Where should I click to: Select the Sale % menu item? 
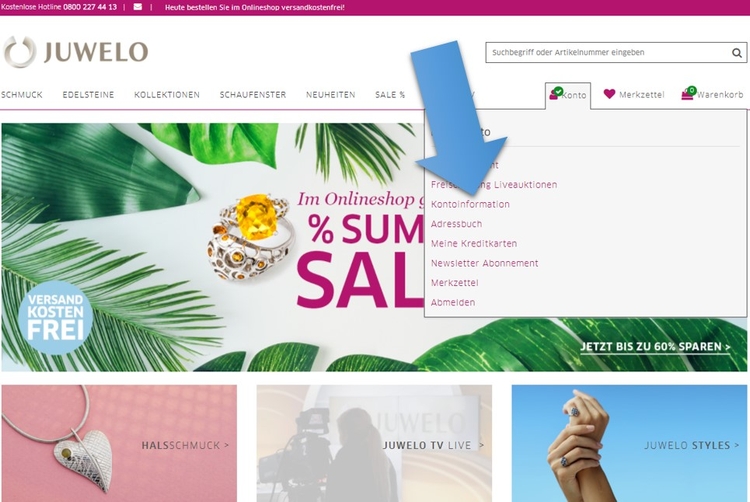390,95
